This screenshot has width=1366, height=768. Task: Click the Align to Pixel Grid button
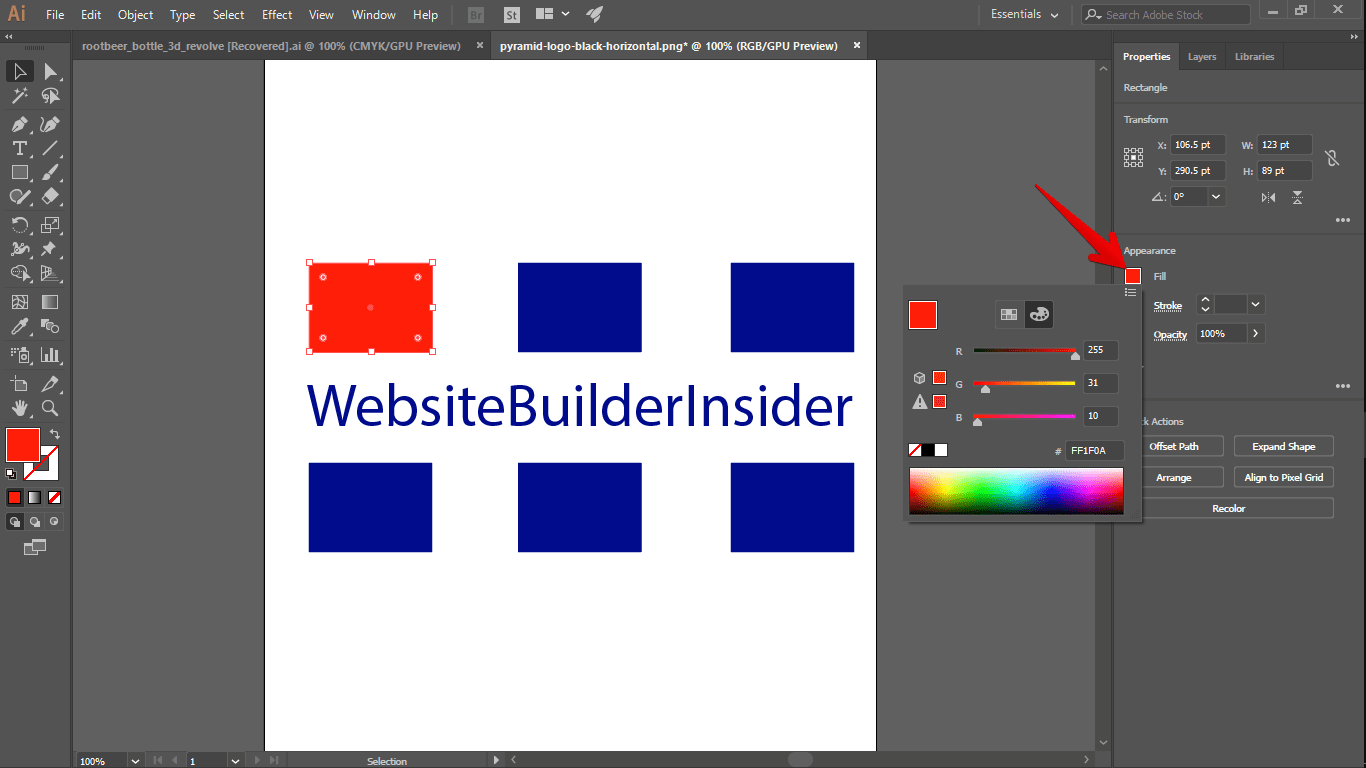click(1284, 478)
